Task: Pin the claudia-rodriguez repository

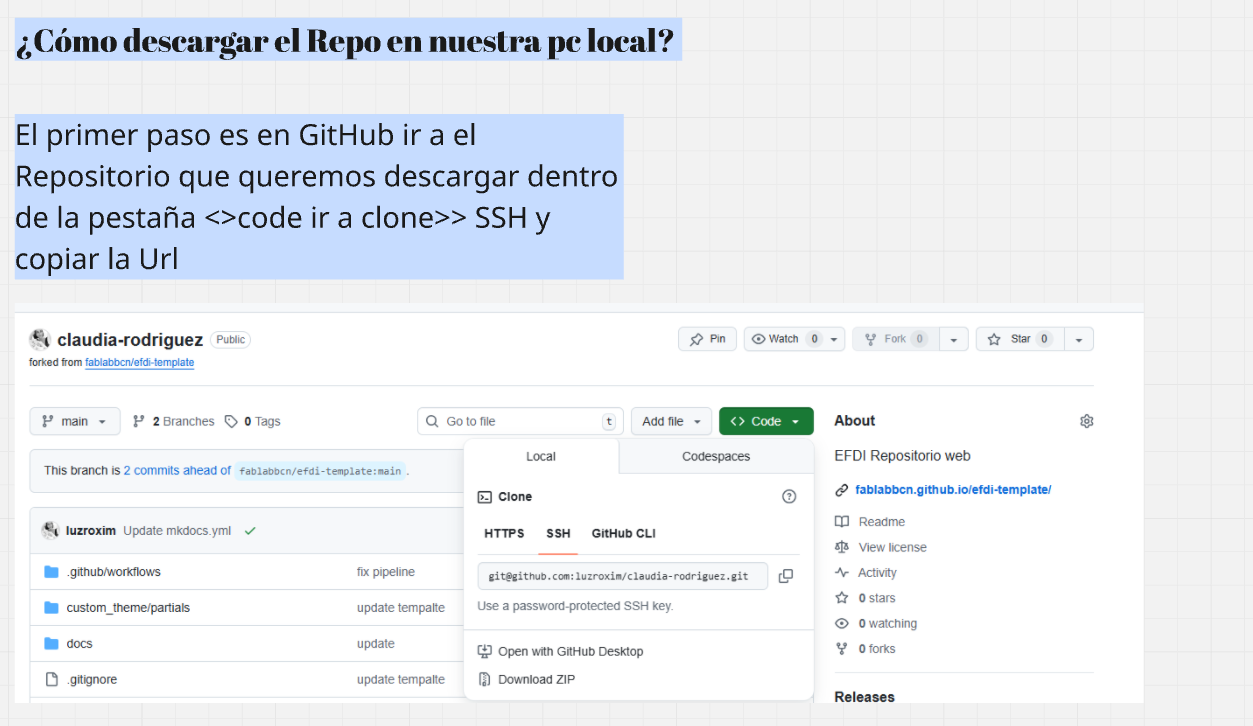Action: [x=707, y=339]
